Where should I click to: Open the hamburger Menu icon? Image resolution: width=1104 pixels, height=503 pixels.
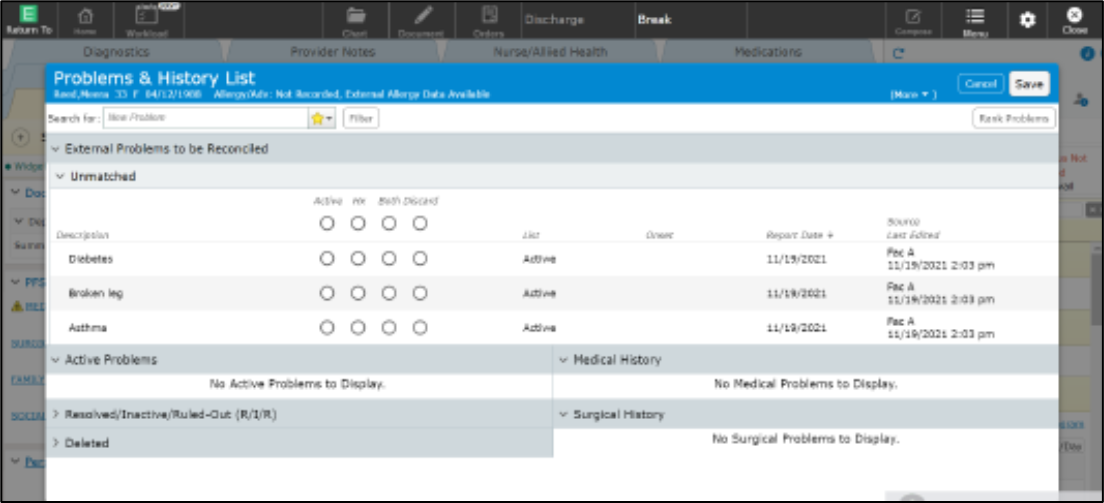pos(975,19)
